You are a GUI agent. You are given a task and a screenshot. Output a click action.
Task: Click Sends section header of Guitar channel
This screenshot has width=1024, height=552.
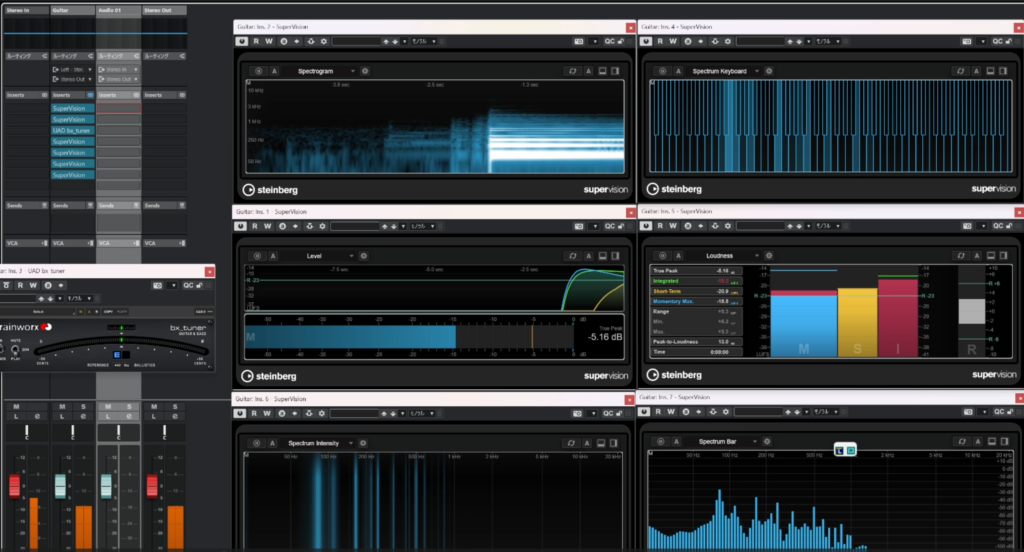[72, 206]
